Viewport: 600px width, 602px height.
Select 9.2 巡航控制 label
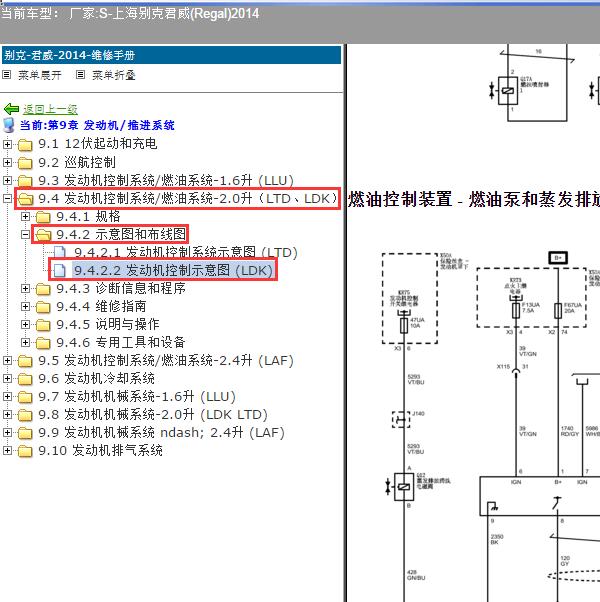point(77,162)
